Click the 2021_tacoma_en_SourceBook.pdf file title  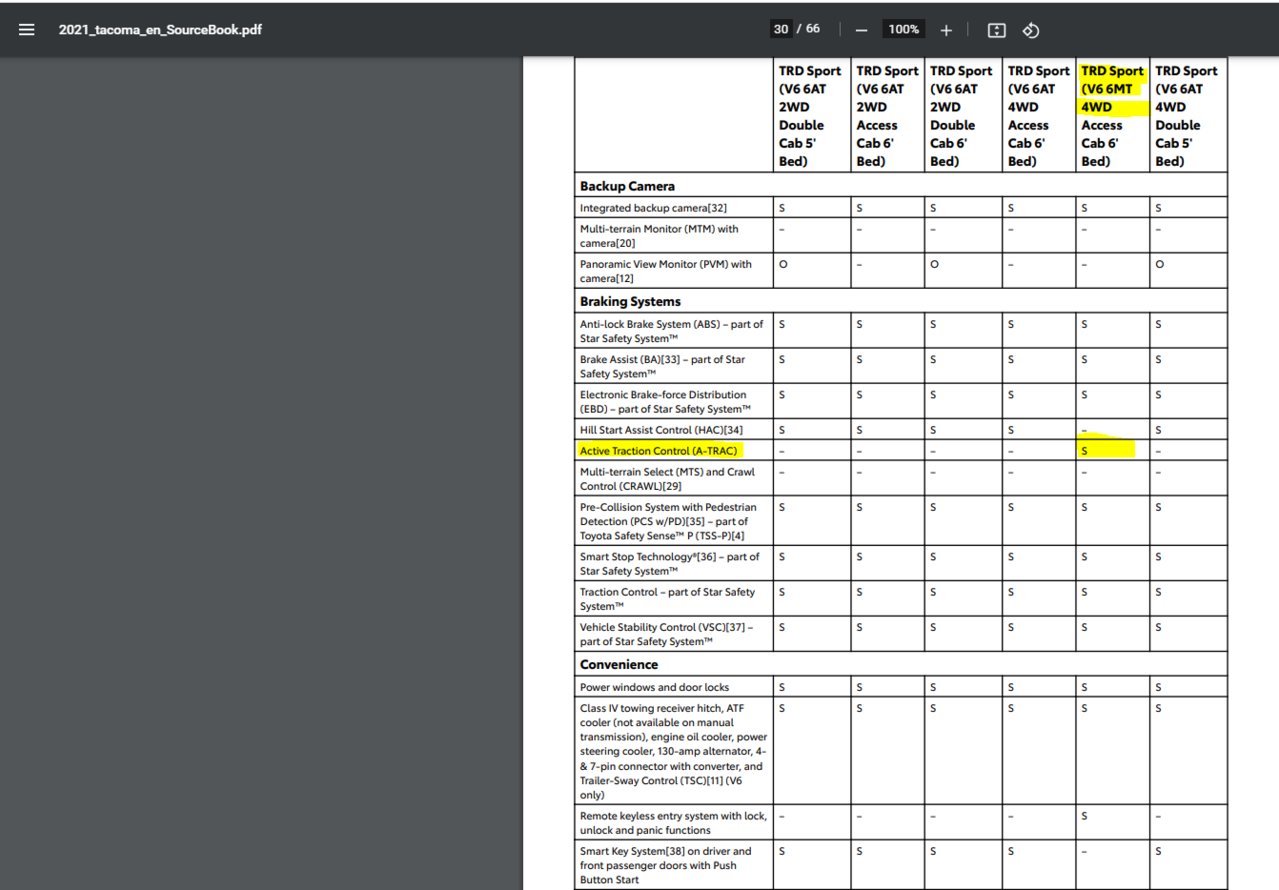(160, 29)
